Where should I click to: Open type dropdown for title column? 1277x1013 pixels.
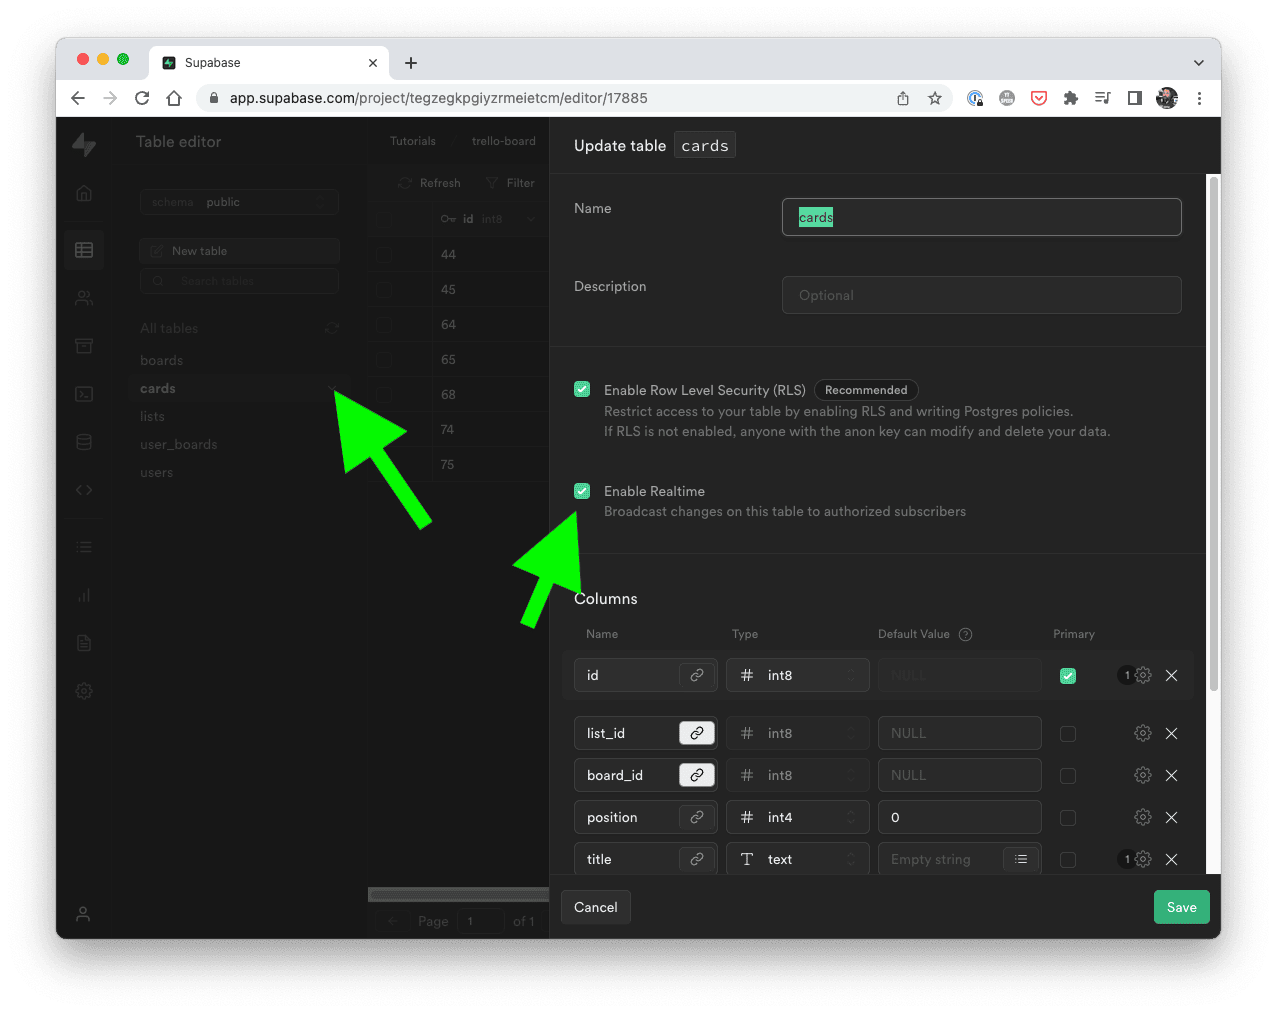coord(798,859)
